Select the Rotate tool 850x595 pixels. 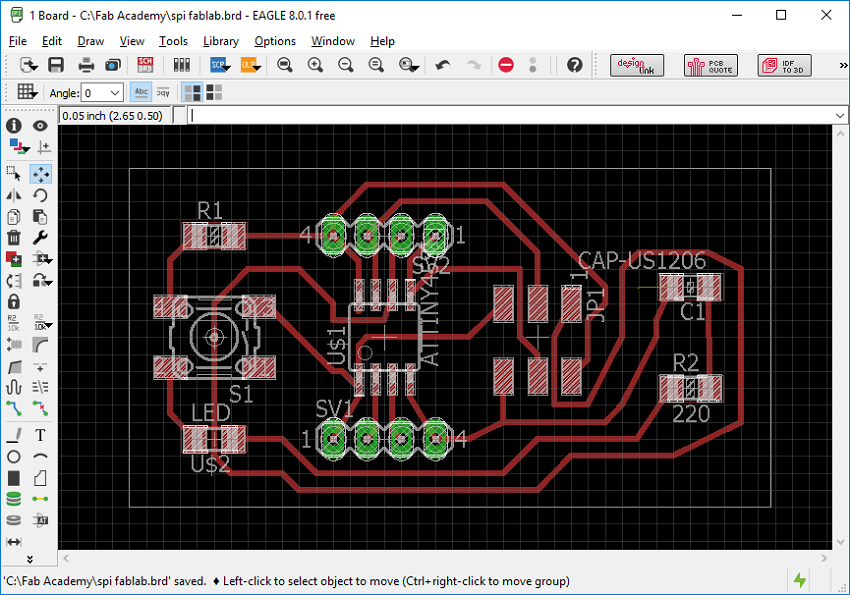[40, 195]
